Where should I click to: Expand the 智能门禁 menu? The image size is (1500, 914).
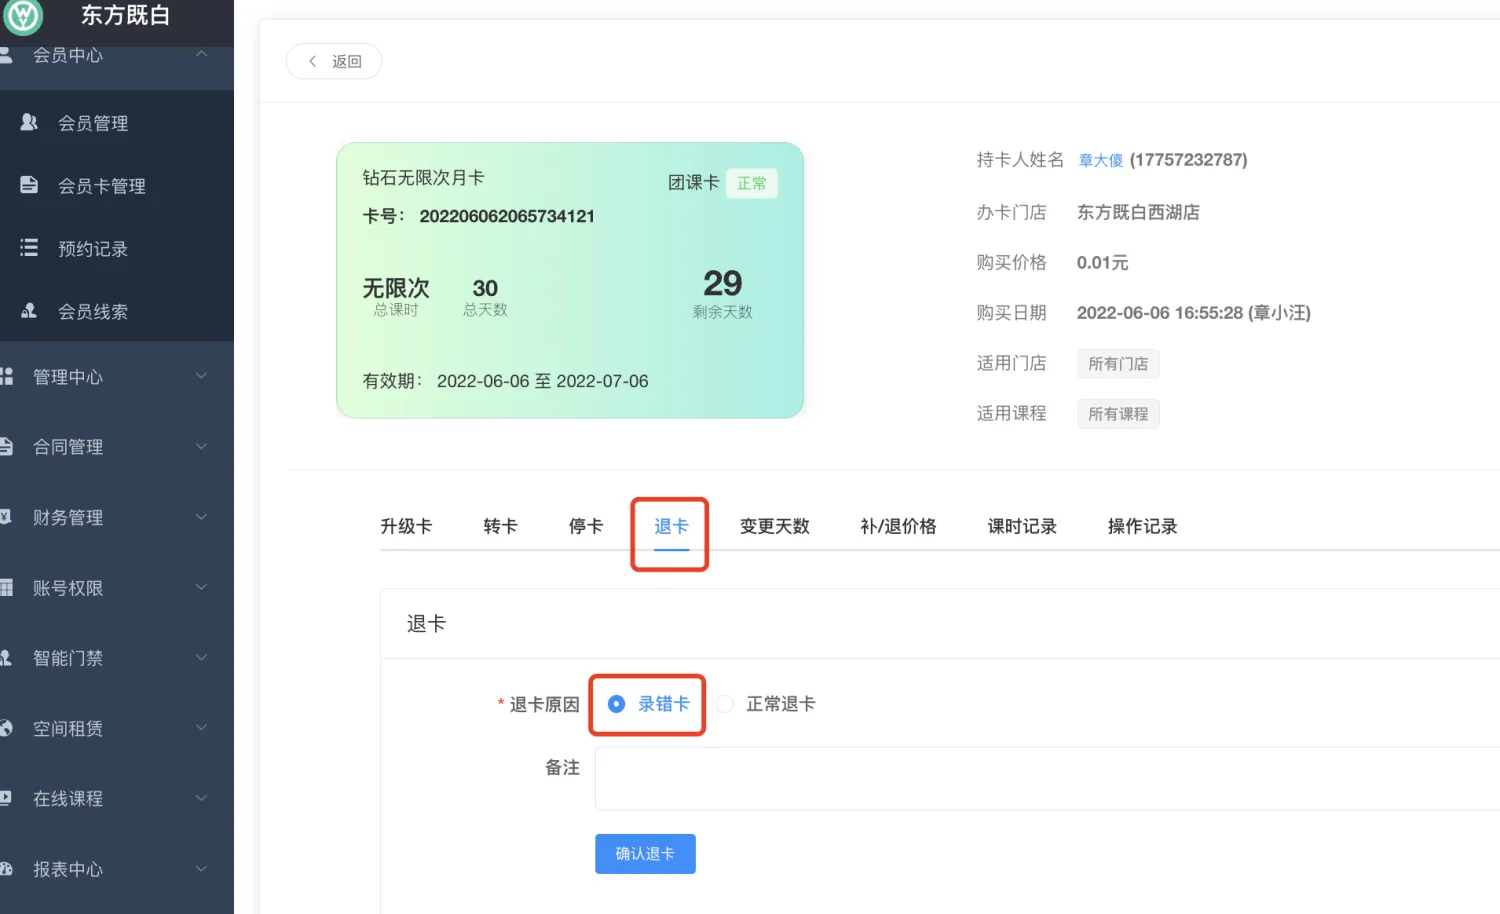(x=201, y=657)
